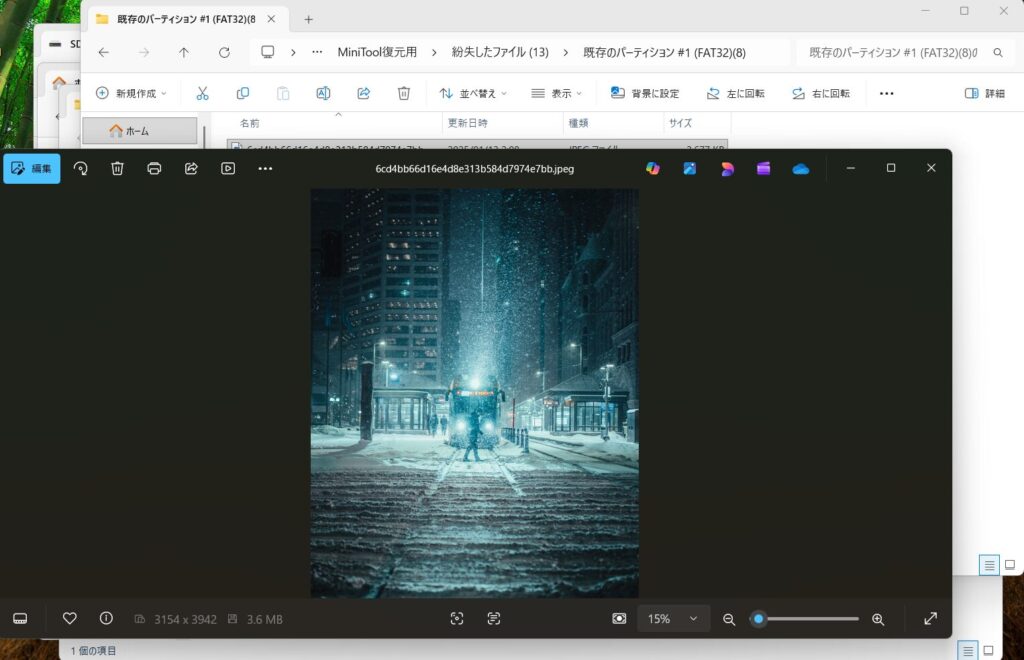Open the 表示 (View) menu in Explorer

coord(558,93)
